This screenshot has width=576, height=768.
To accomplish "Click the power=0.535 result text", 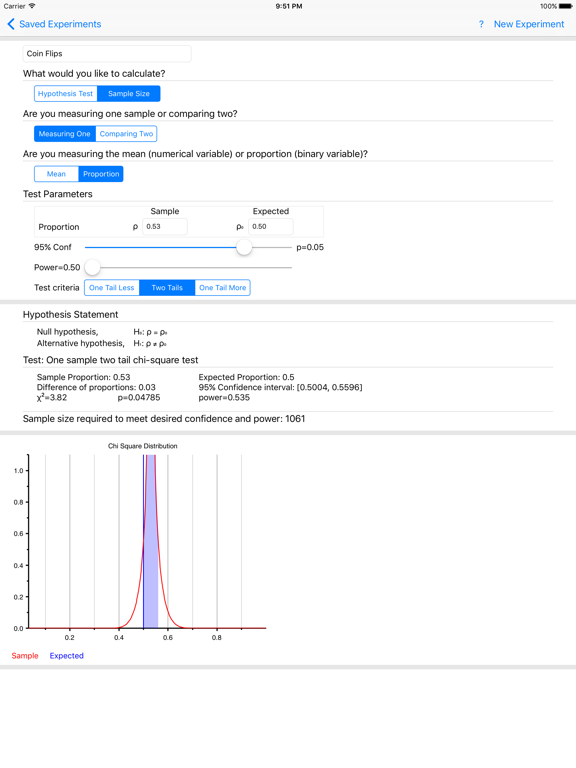I will click(x=224, y=398).
